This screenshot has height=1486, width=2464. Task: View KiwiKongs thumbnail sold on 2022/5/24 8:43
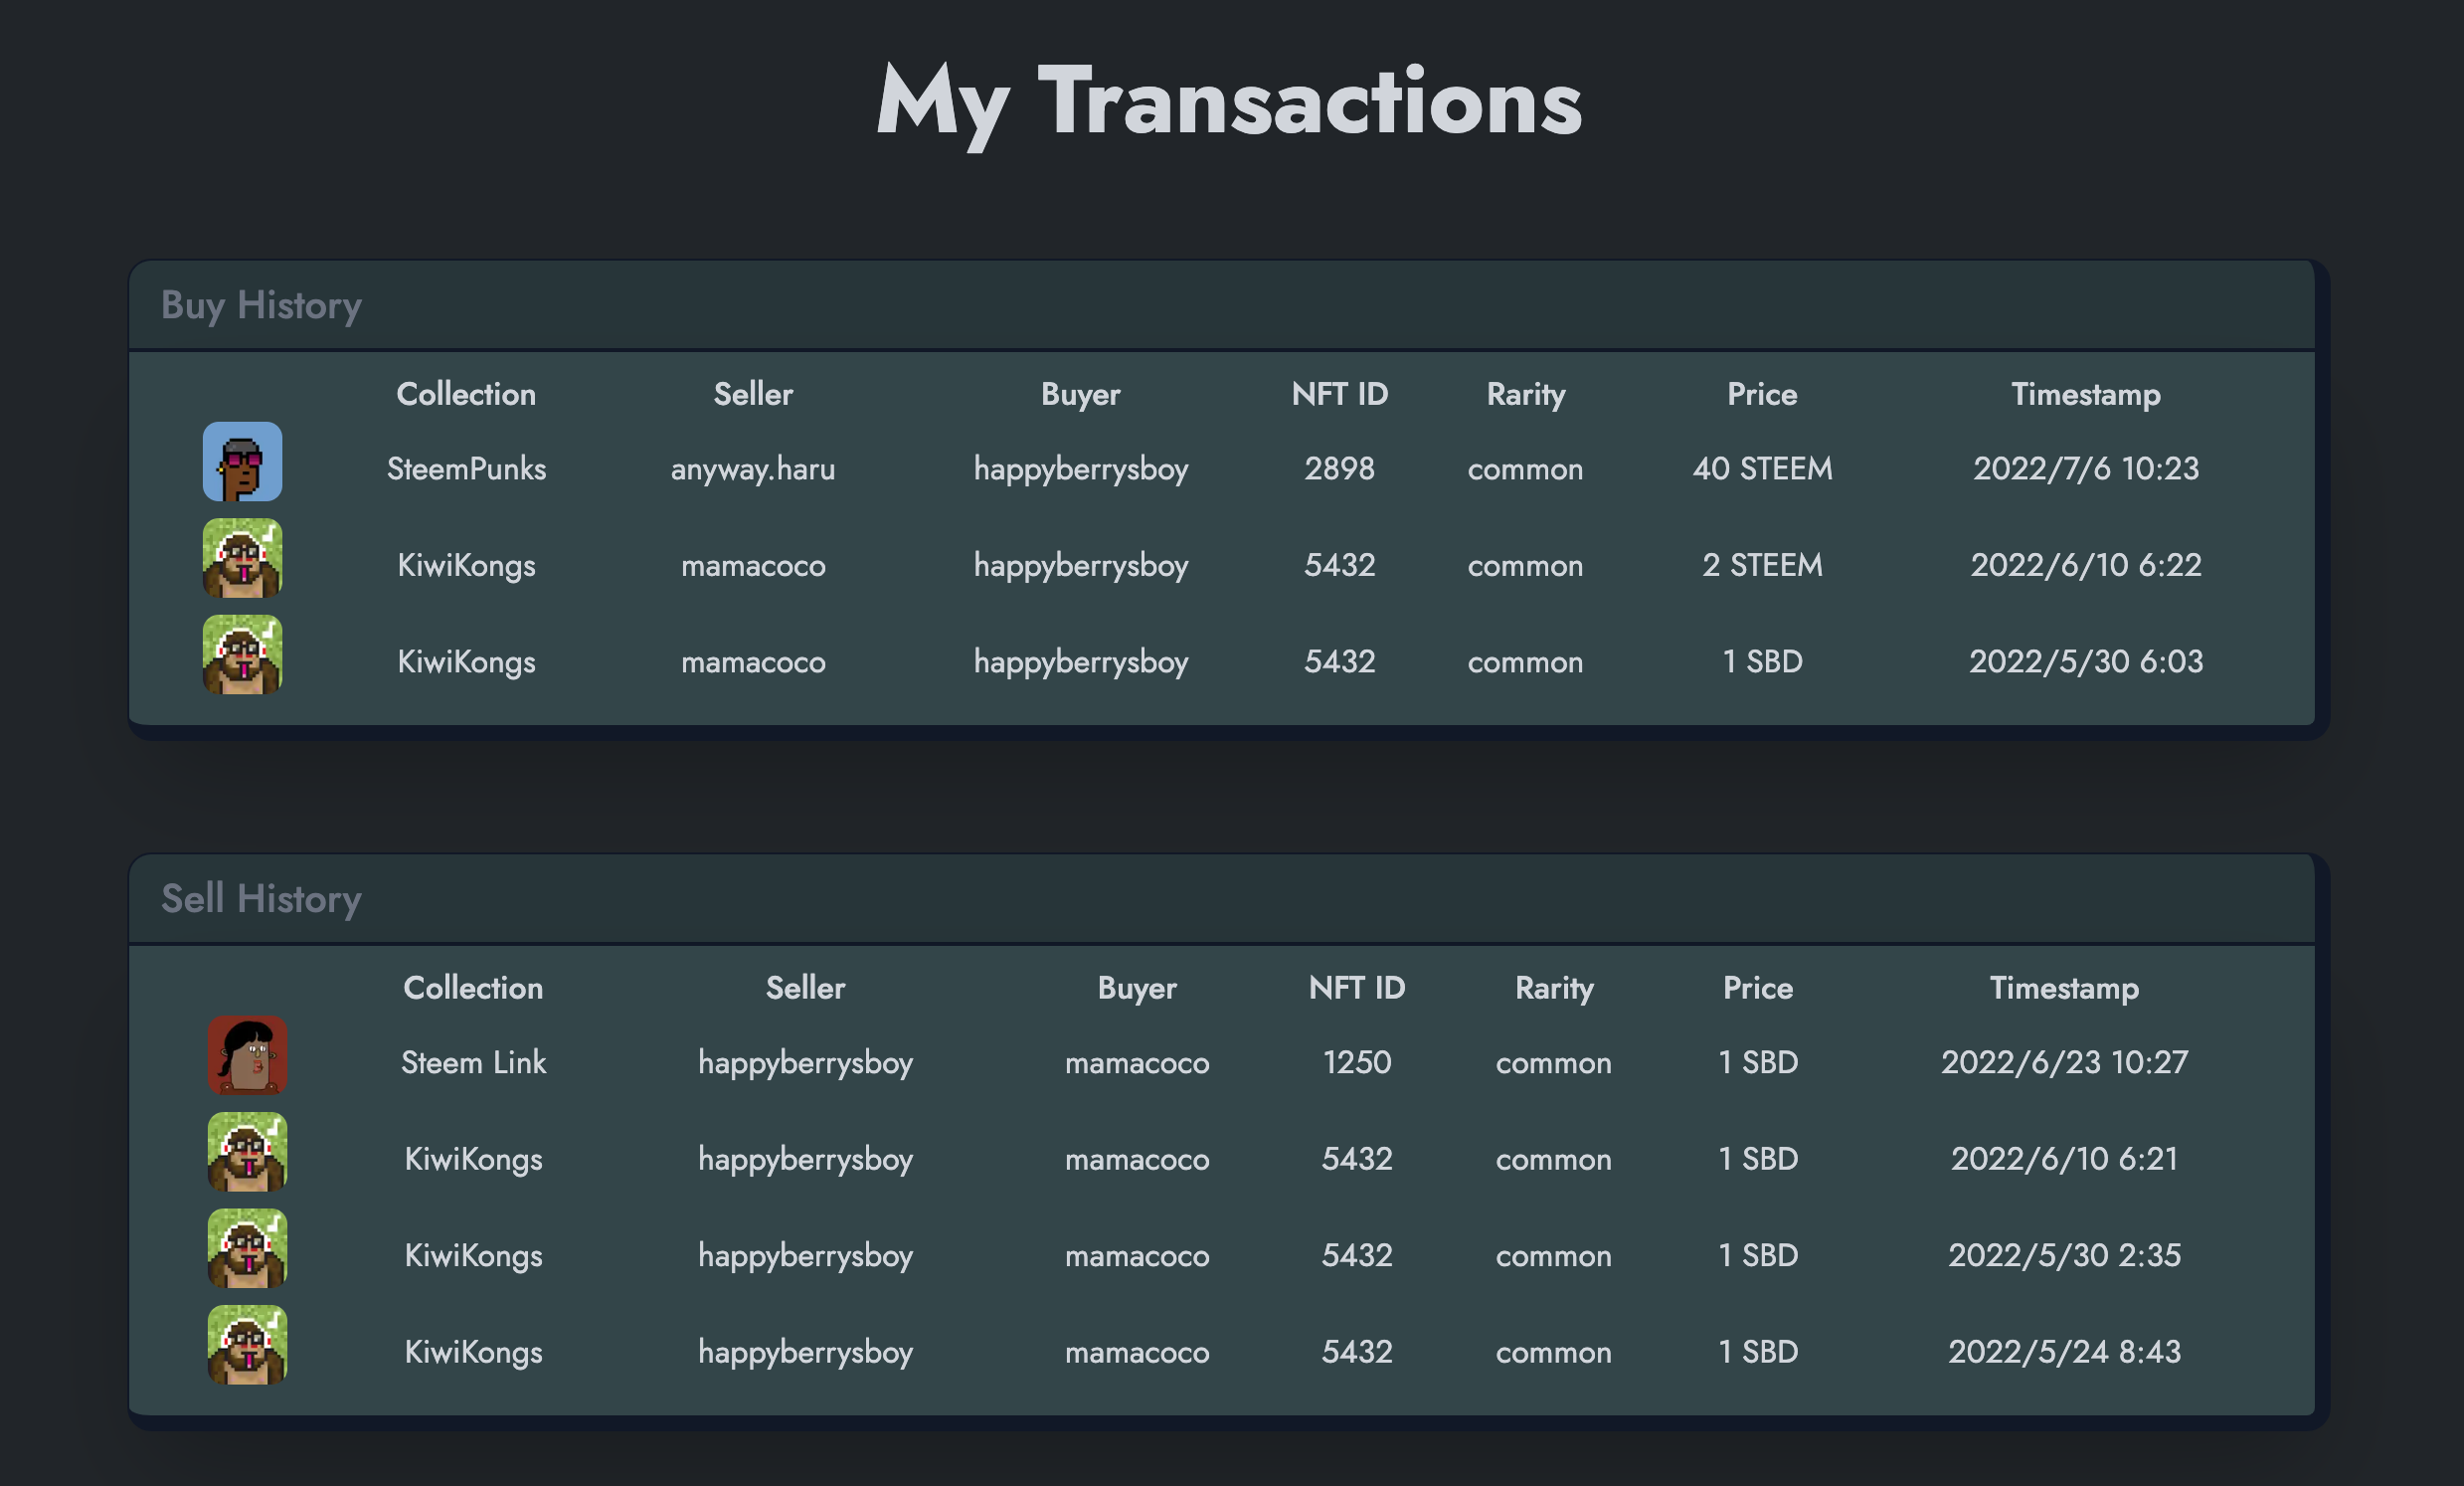point(247,1345)
